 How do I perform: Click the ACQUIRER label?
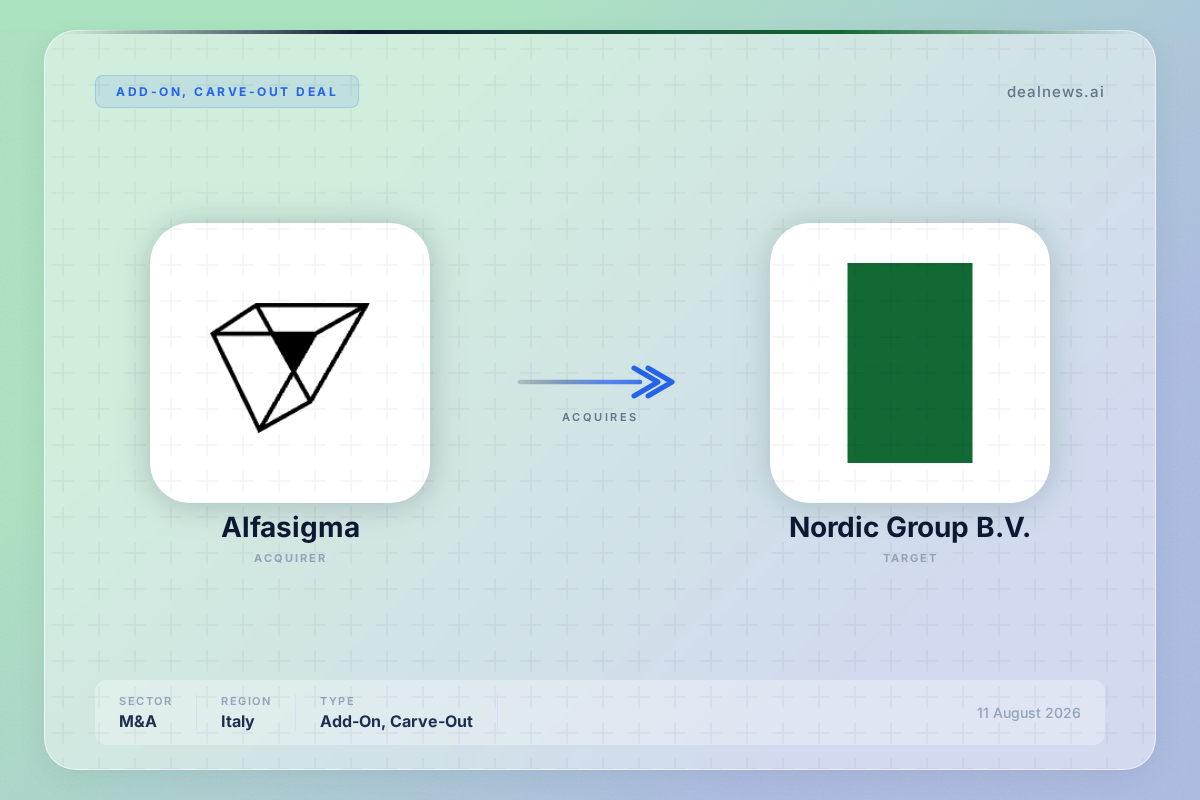coord(290,558)
